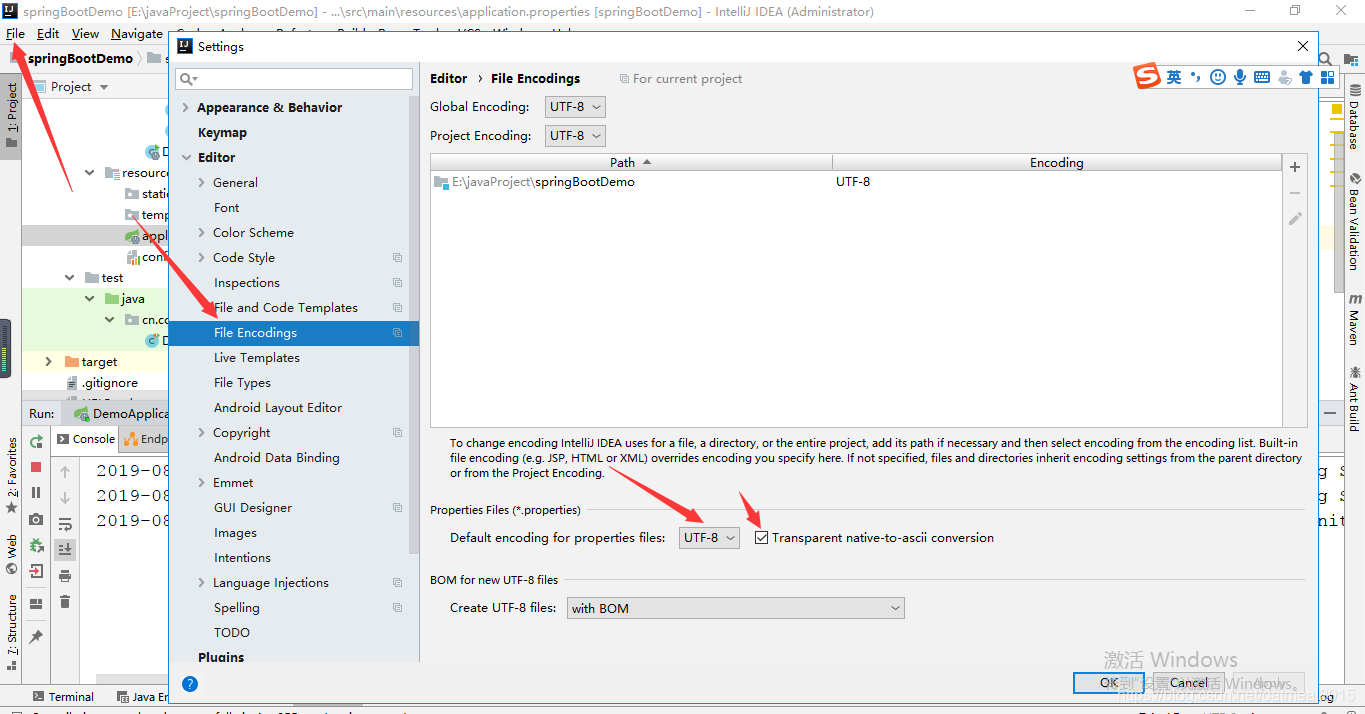Click the project-level marker beside Code Style
1365x714 pixels.
pos(397,258)
